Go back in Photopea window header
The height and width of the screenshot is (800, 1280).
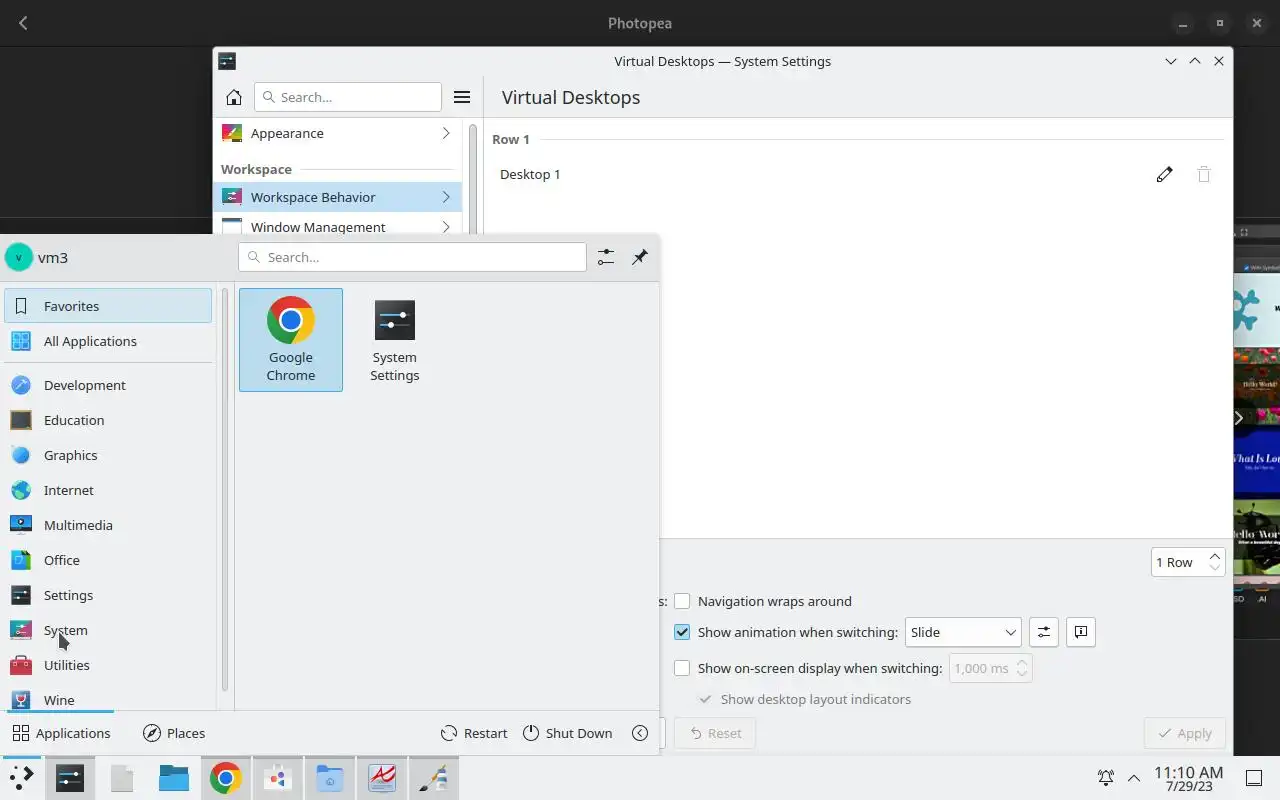click(x=23, y=23)
